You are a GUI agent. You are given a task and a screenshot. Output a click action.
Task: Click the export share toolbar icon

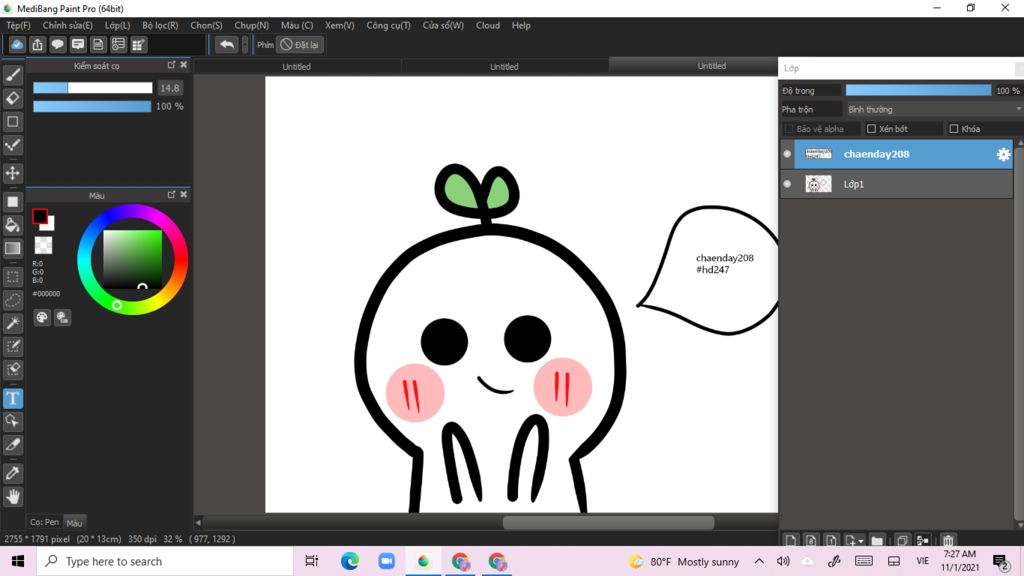(37, 44)
